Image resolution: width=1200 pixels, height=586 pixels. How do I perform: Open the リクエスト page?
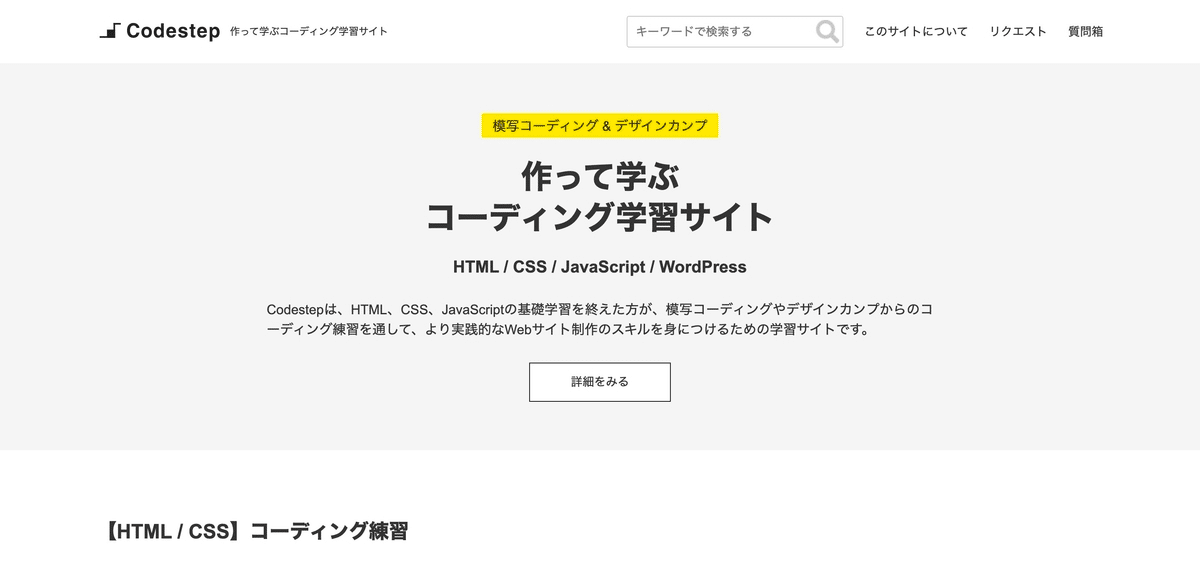click(x=1017, y=31)
